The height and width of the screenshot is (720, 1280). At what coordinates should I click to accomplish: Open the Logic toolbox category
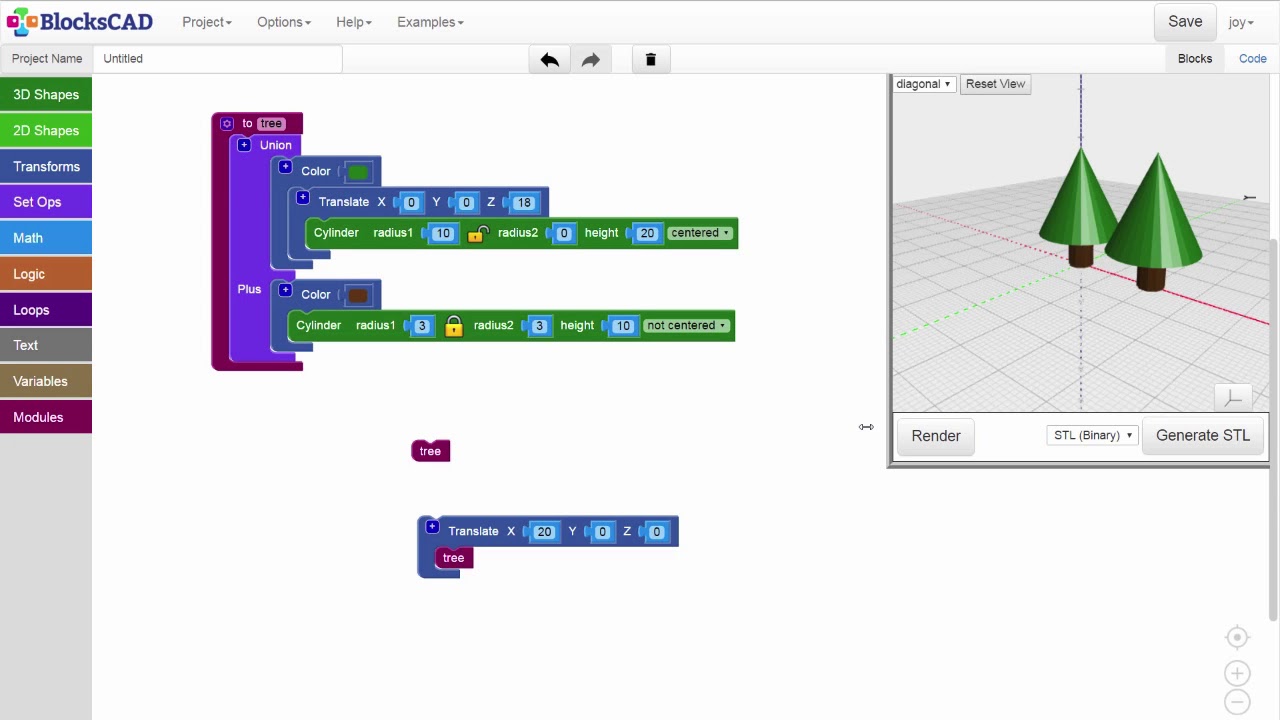[46, 274]
